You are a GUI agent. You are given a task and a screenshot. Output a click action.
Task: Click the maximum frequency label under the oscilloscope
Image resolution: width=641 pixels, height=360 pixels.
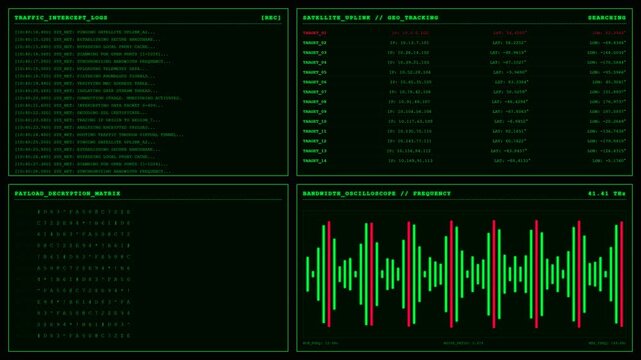607,343
